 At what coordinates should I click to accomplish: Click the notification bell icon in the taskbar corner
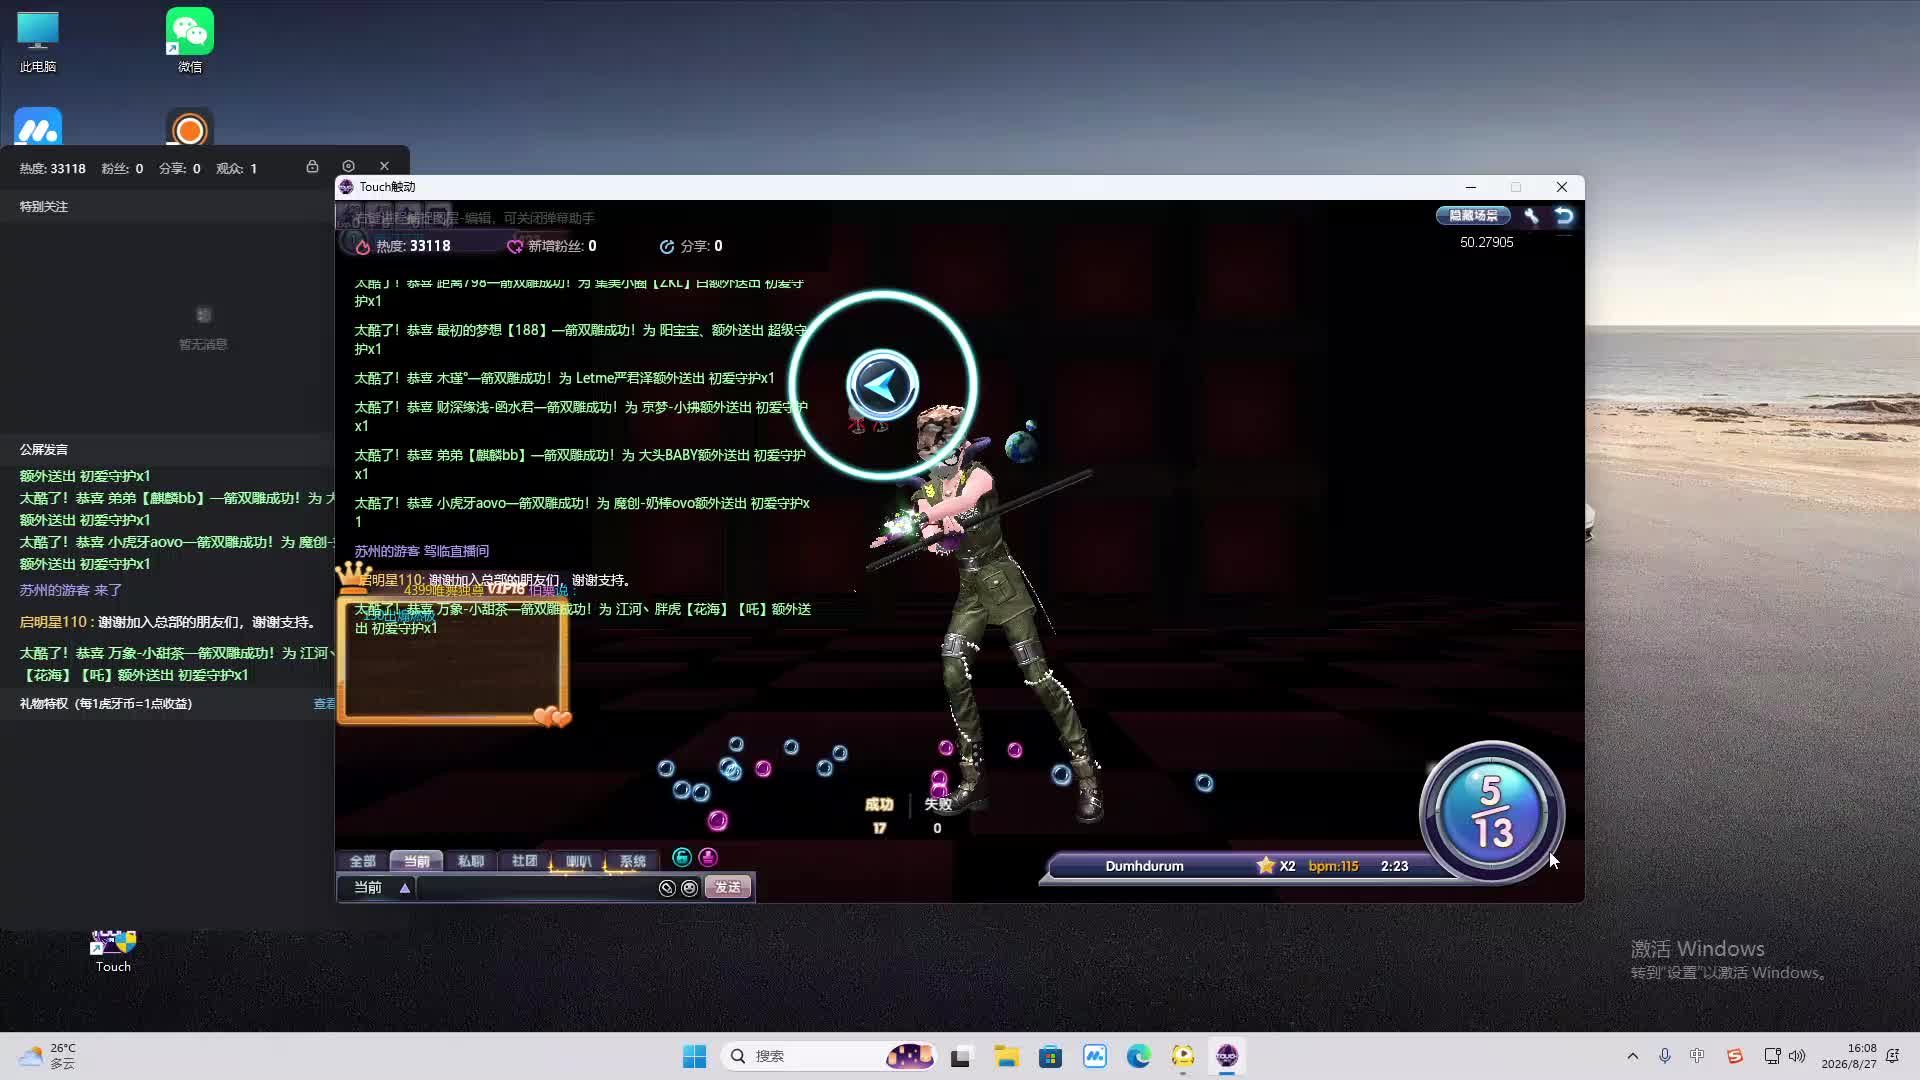tap(1892, 1056)
